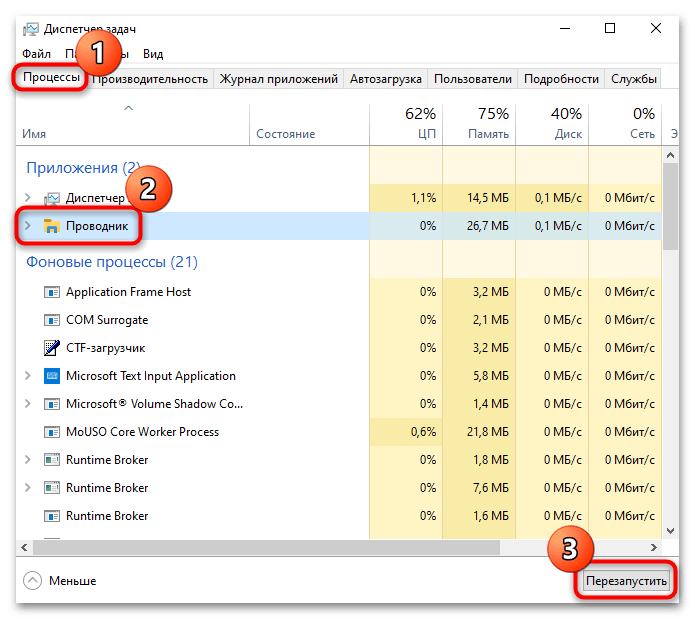Select the Фоновые процессы (21) group header
Screen dimensions: 695x619
tap(112, 262)
